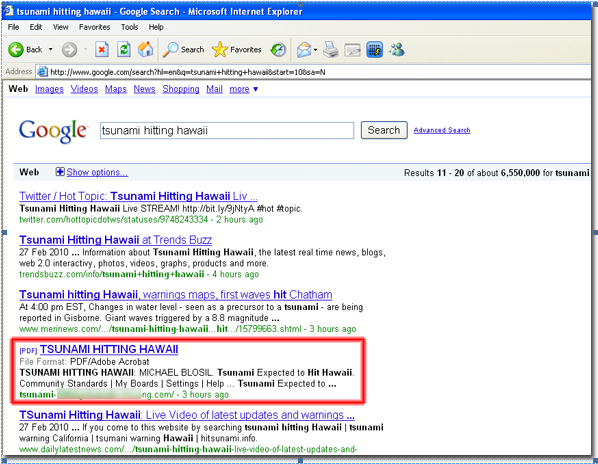Open the Edit menu

[x=36, y=27]
